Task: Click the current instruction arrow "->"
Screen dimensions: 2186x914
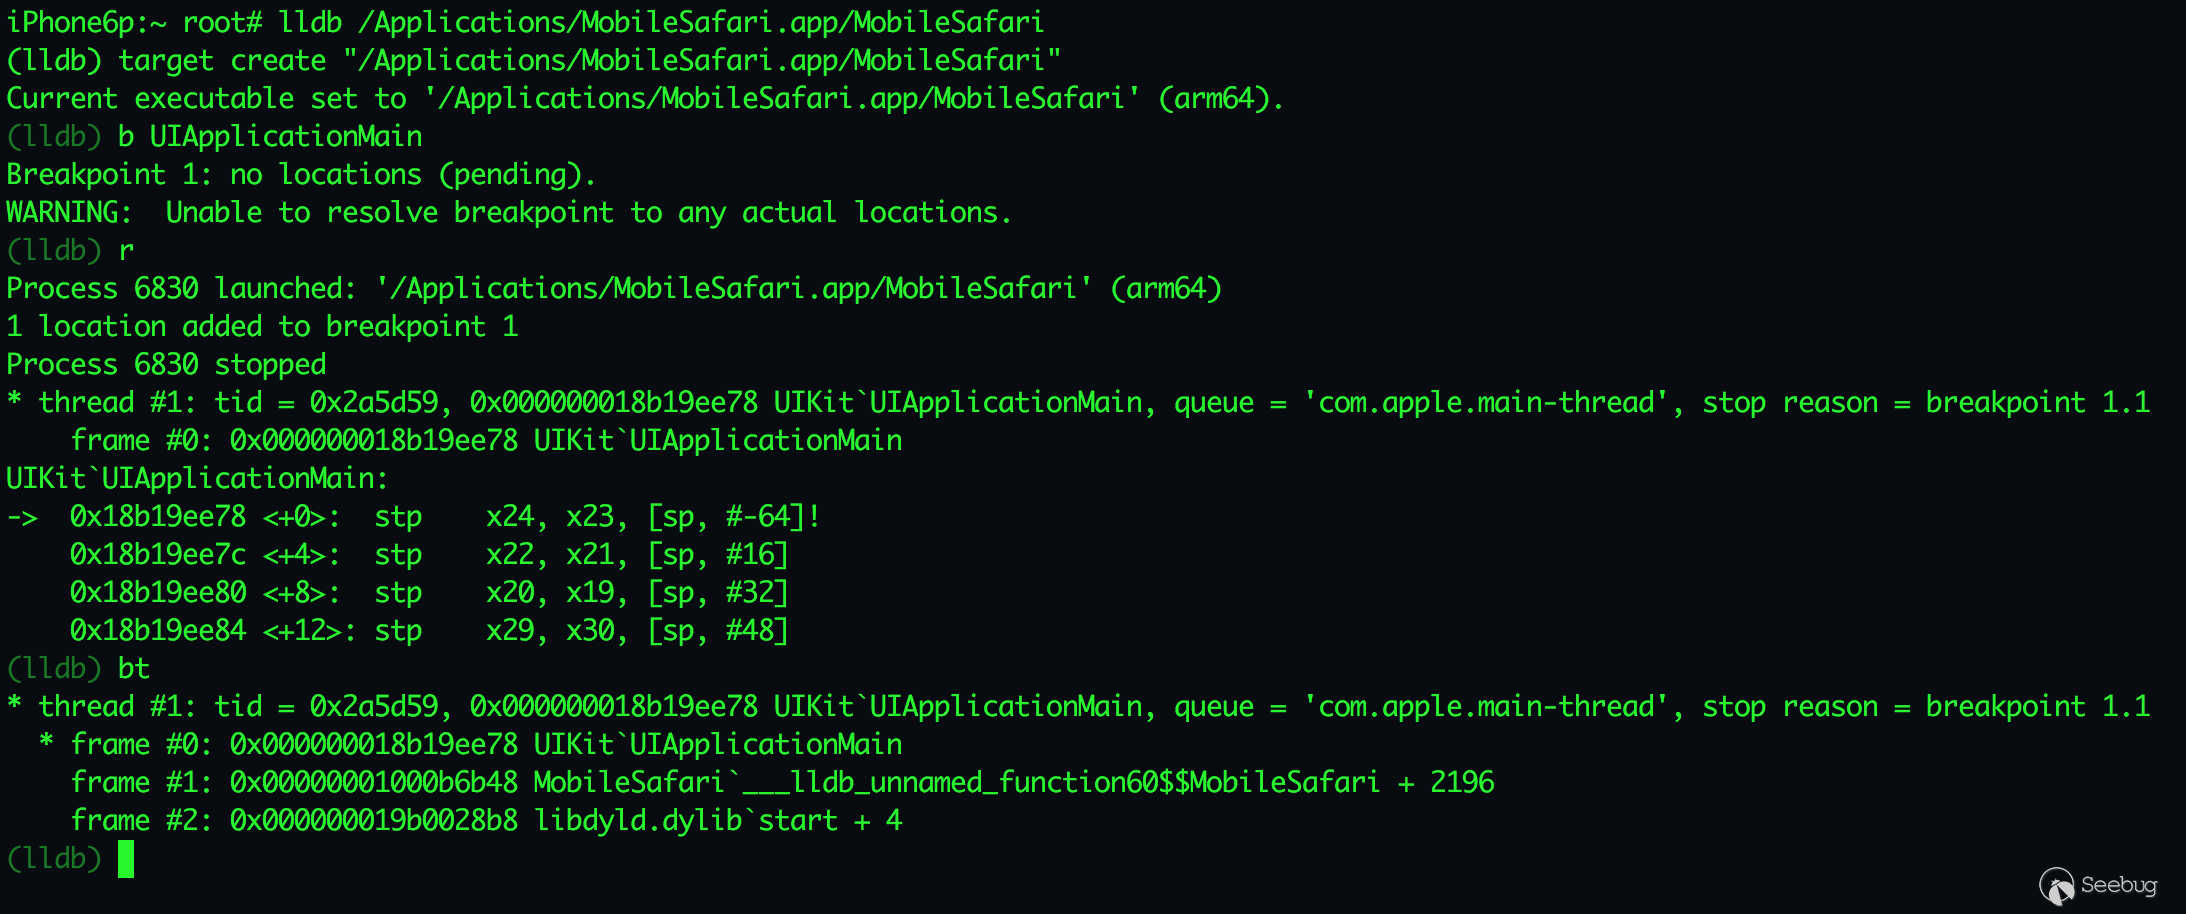Action: pos(22,517)
